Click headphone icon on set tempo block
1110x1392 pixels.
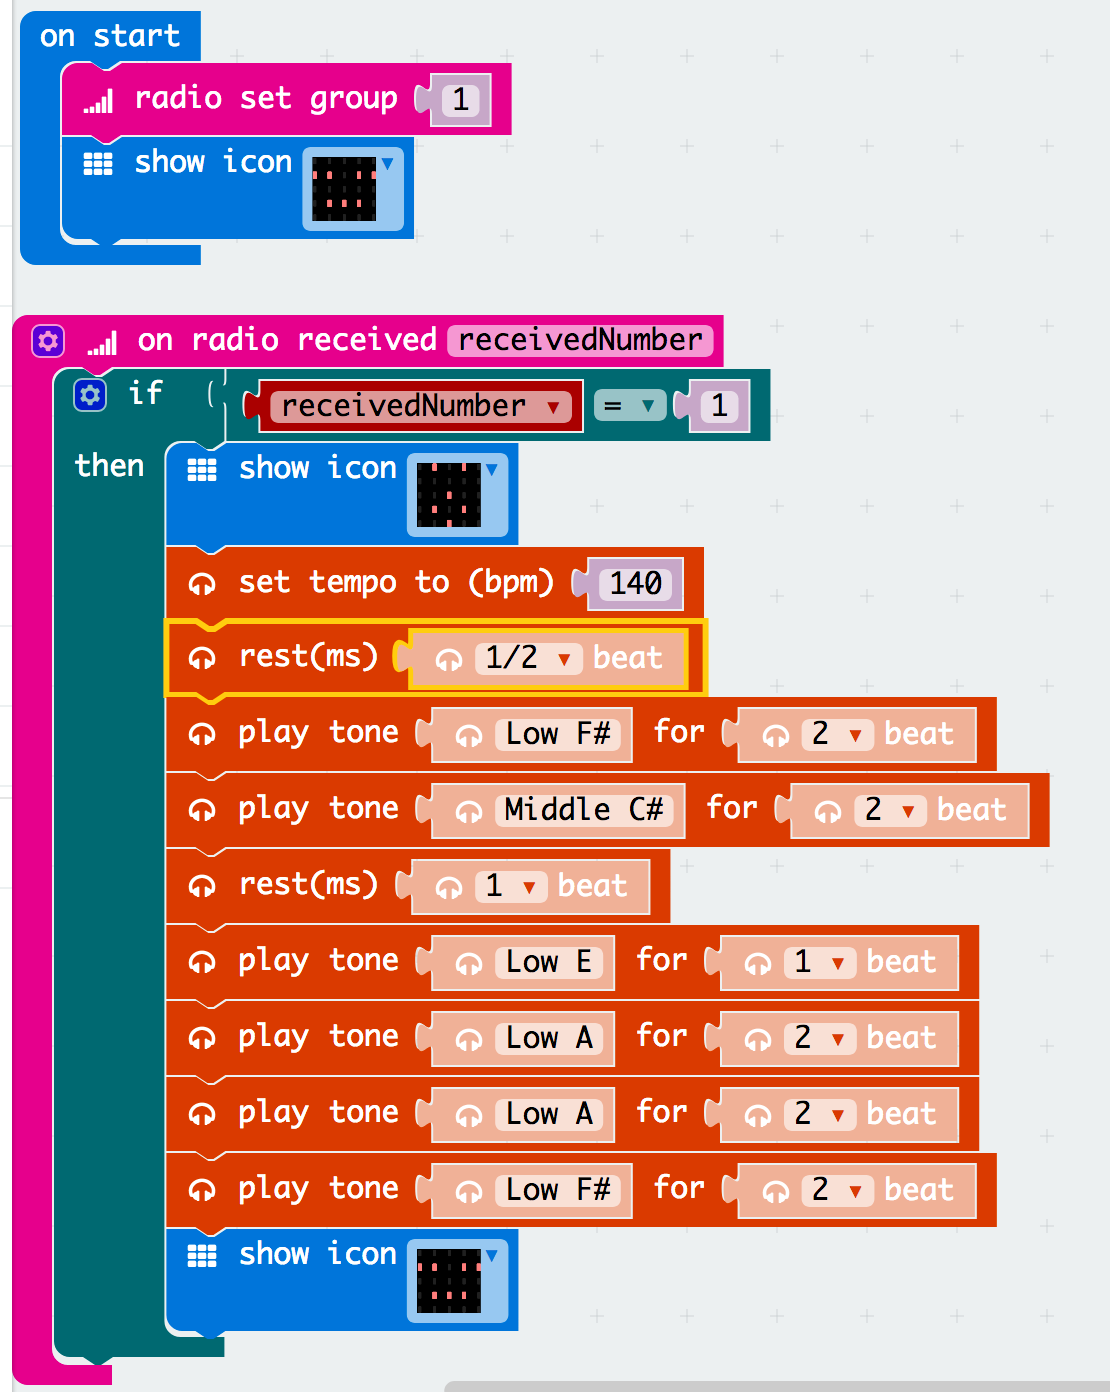[x=202, y=584]
